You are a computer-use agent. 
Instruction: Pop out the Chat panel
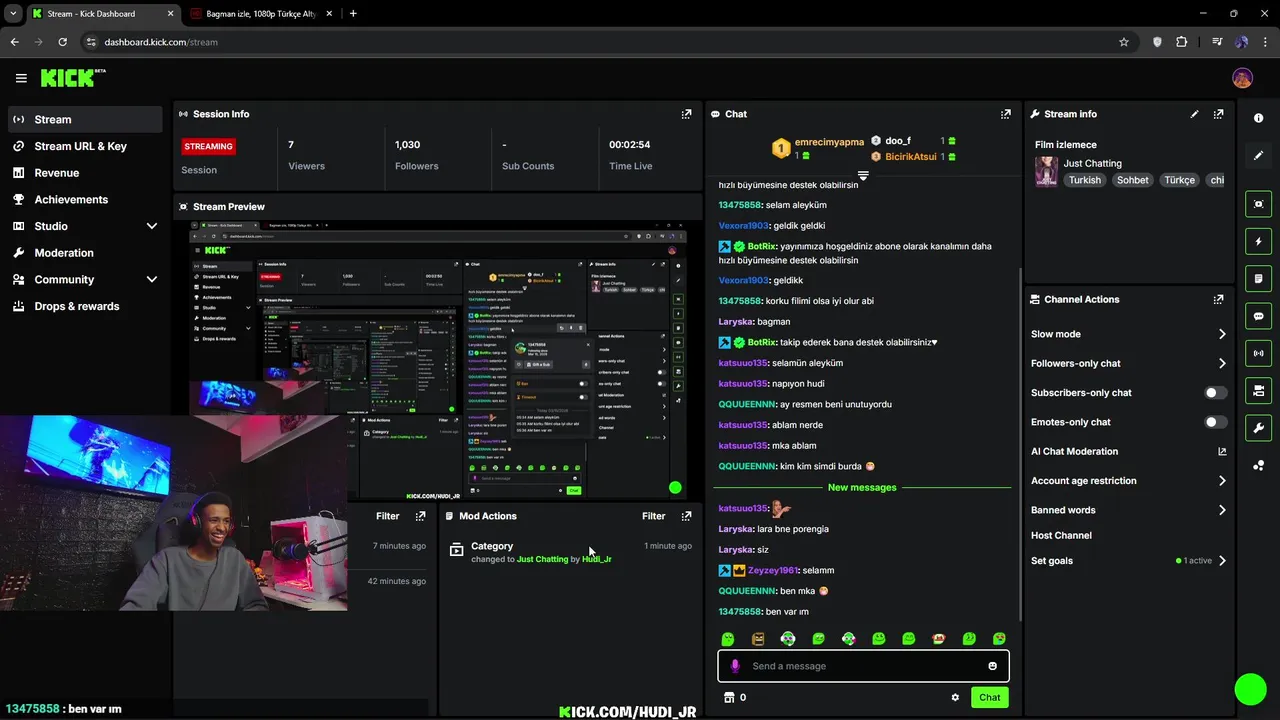coord(1006,114)
